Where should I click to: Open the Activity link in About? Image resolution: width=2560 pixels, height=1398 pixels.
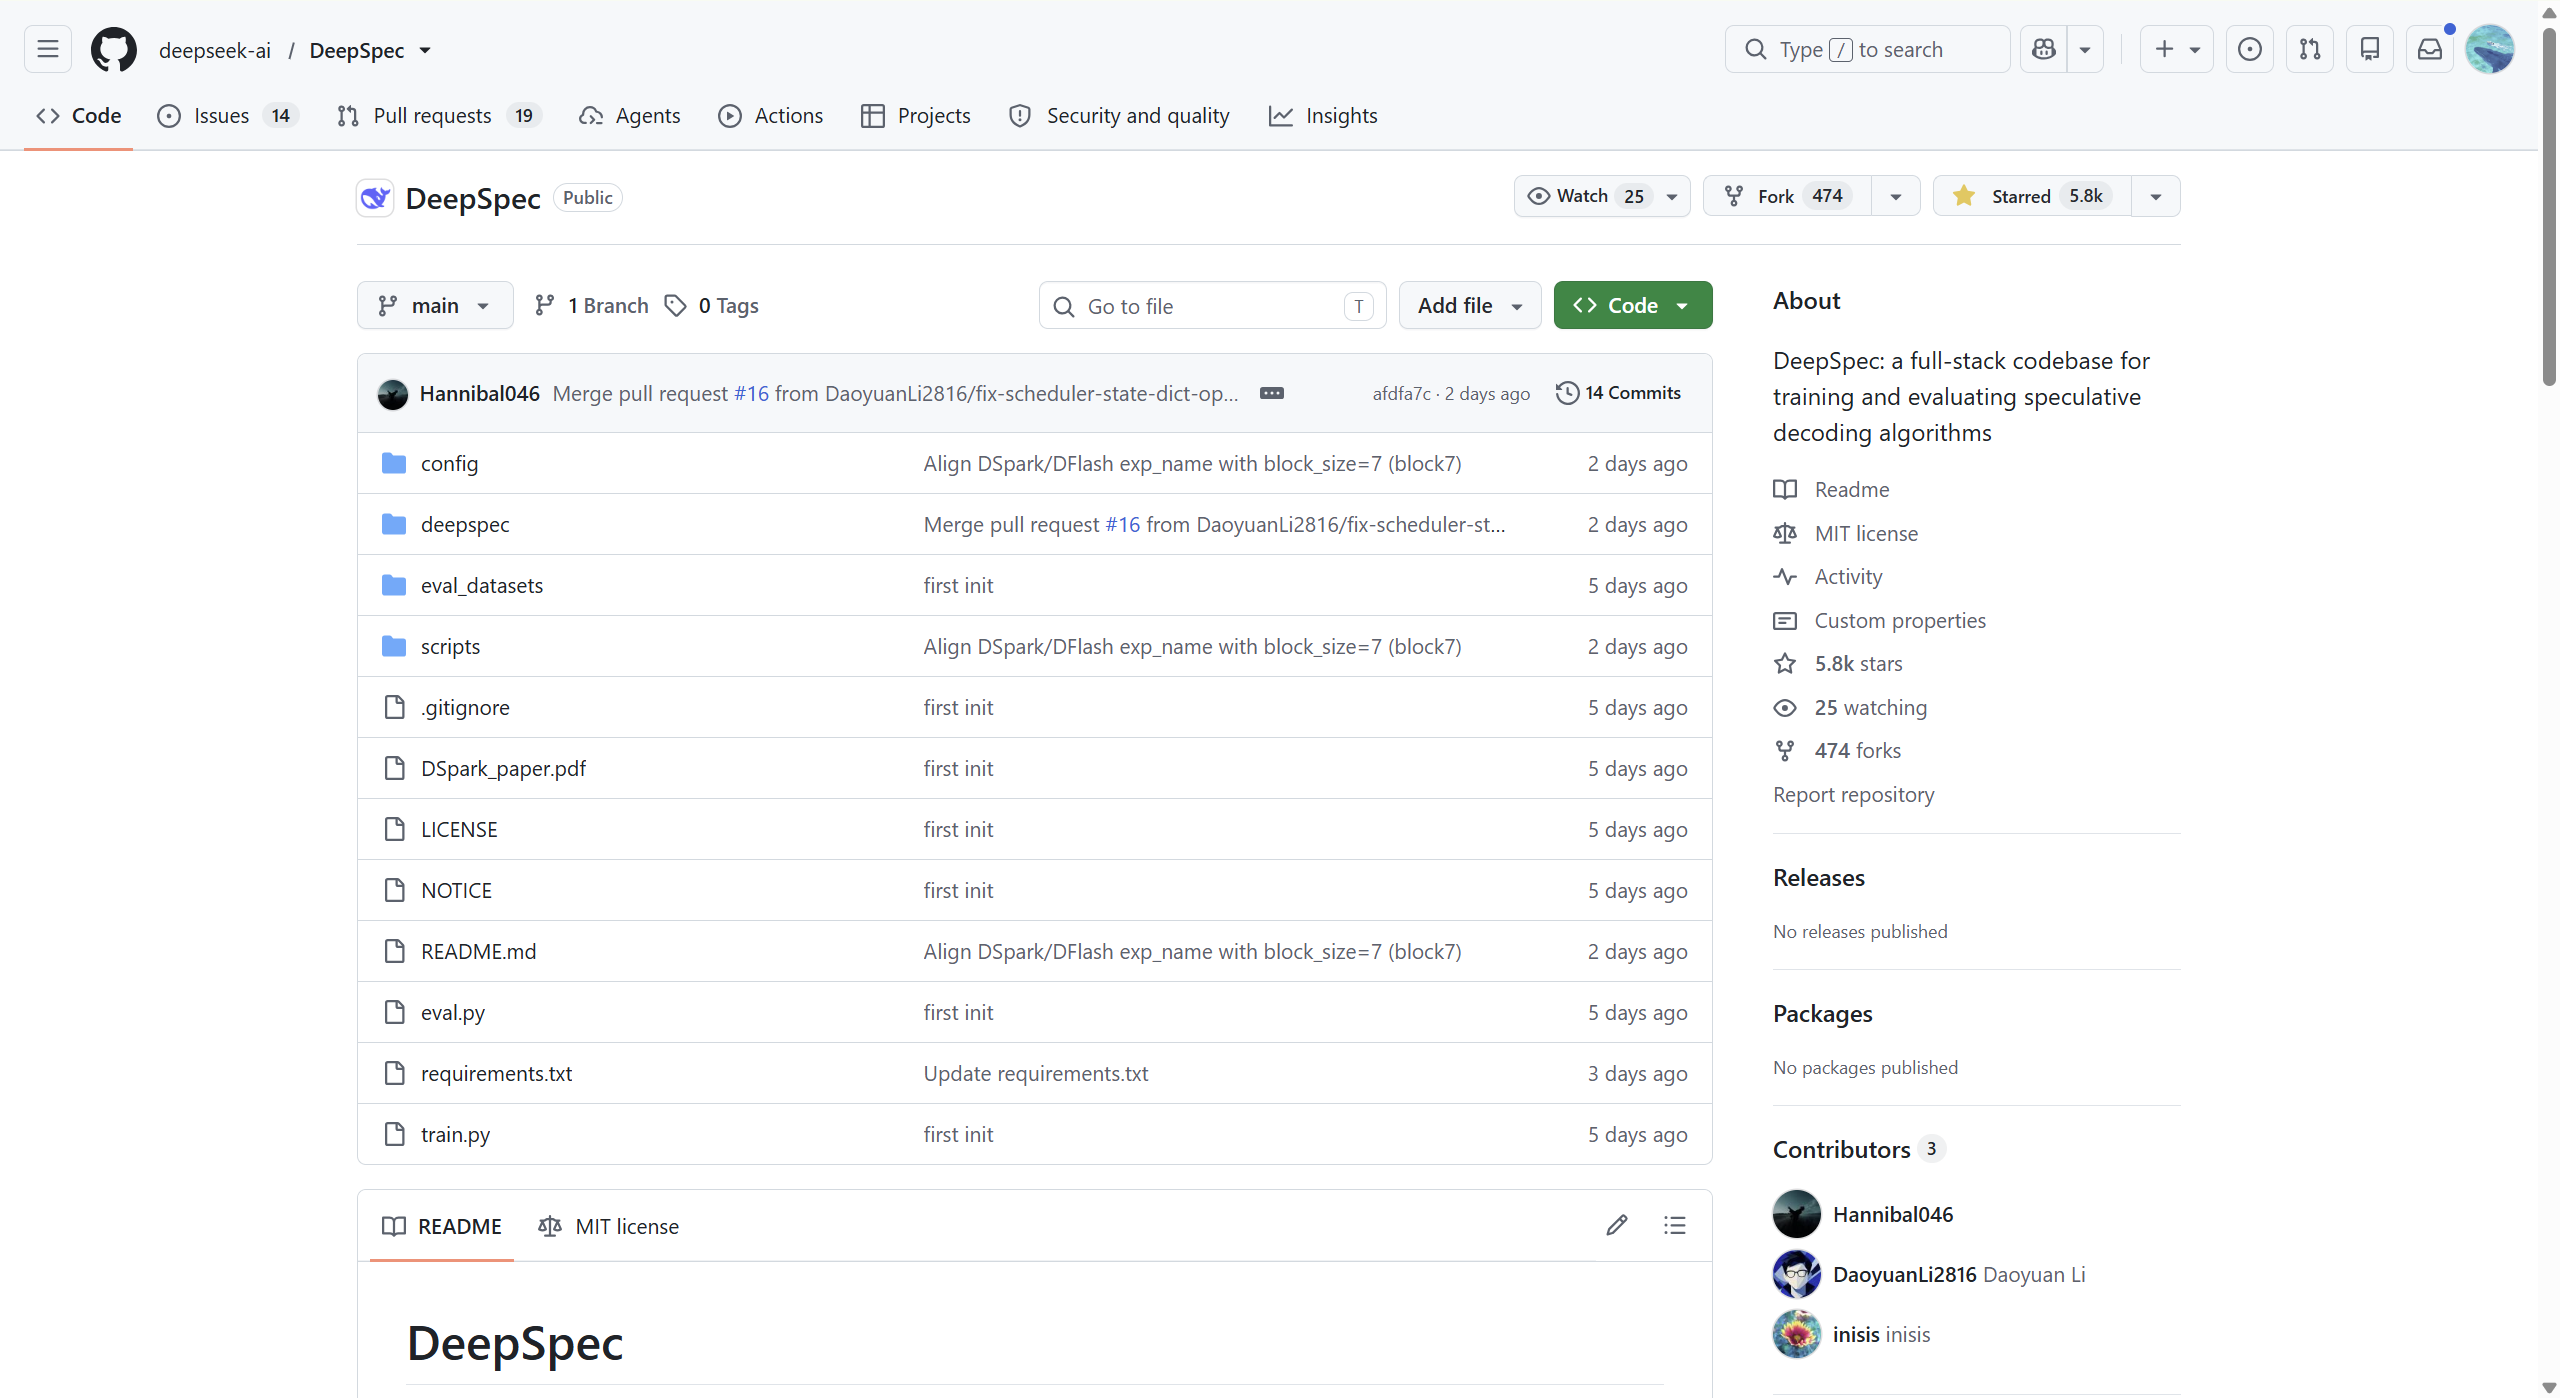coord(1848,576)
